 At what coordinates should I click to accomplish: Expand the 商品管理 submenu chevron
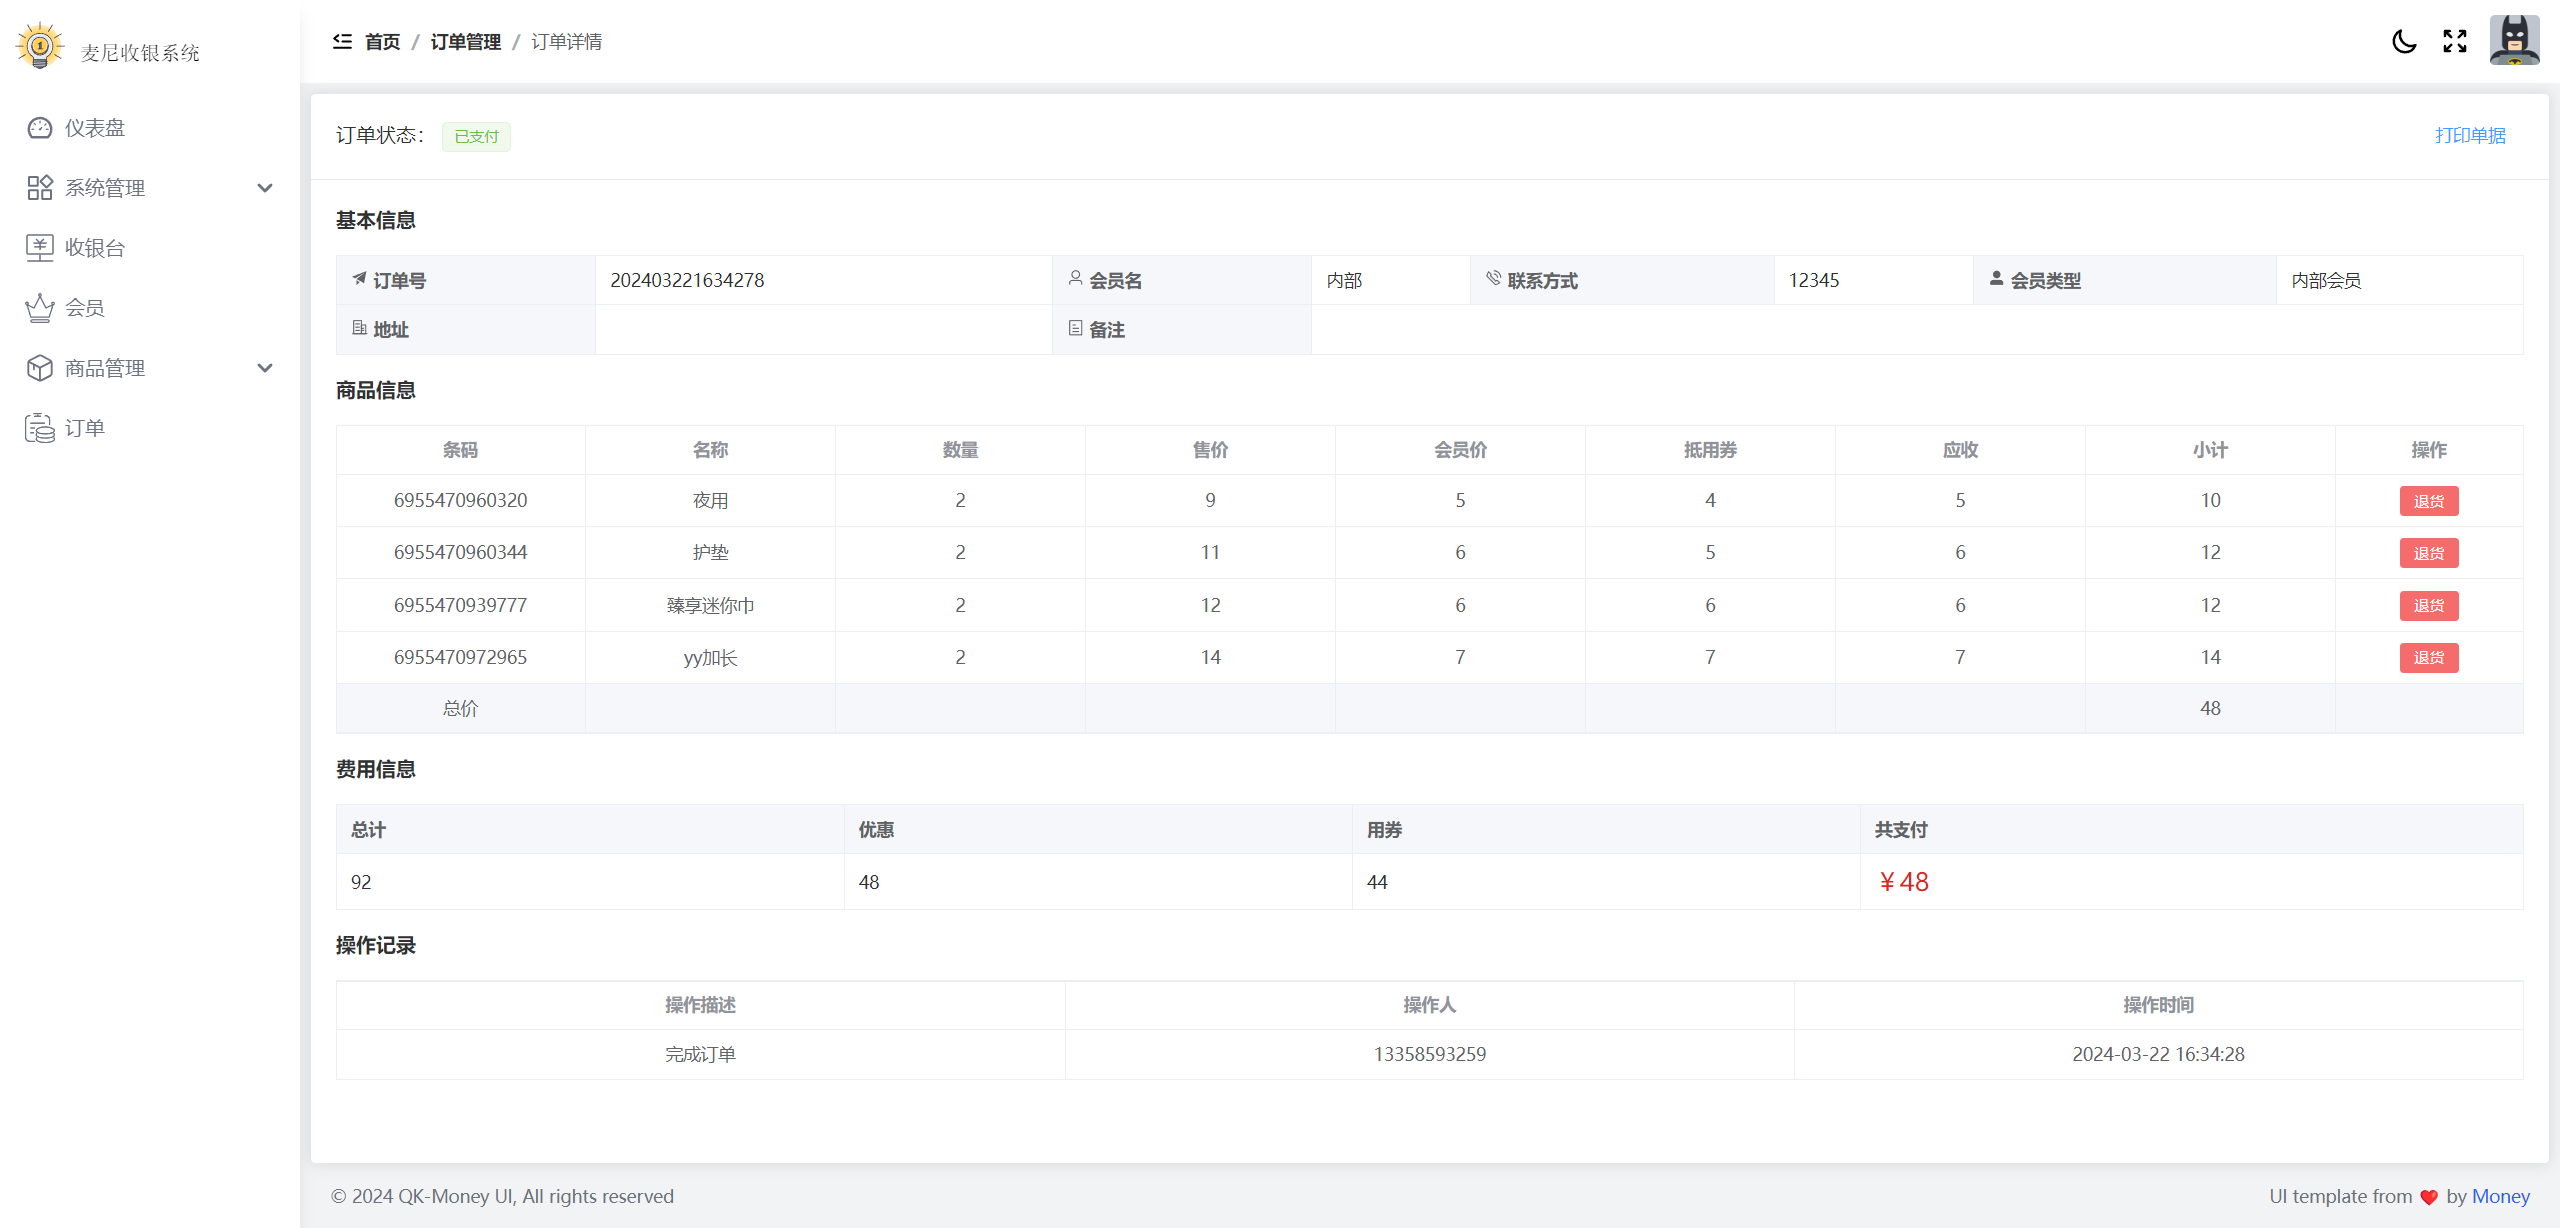[x=265, y=368]
